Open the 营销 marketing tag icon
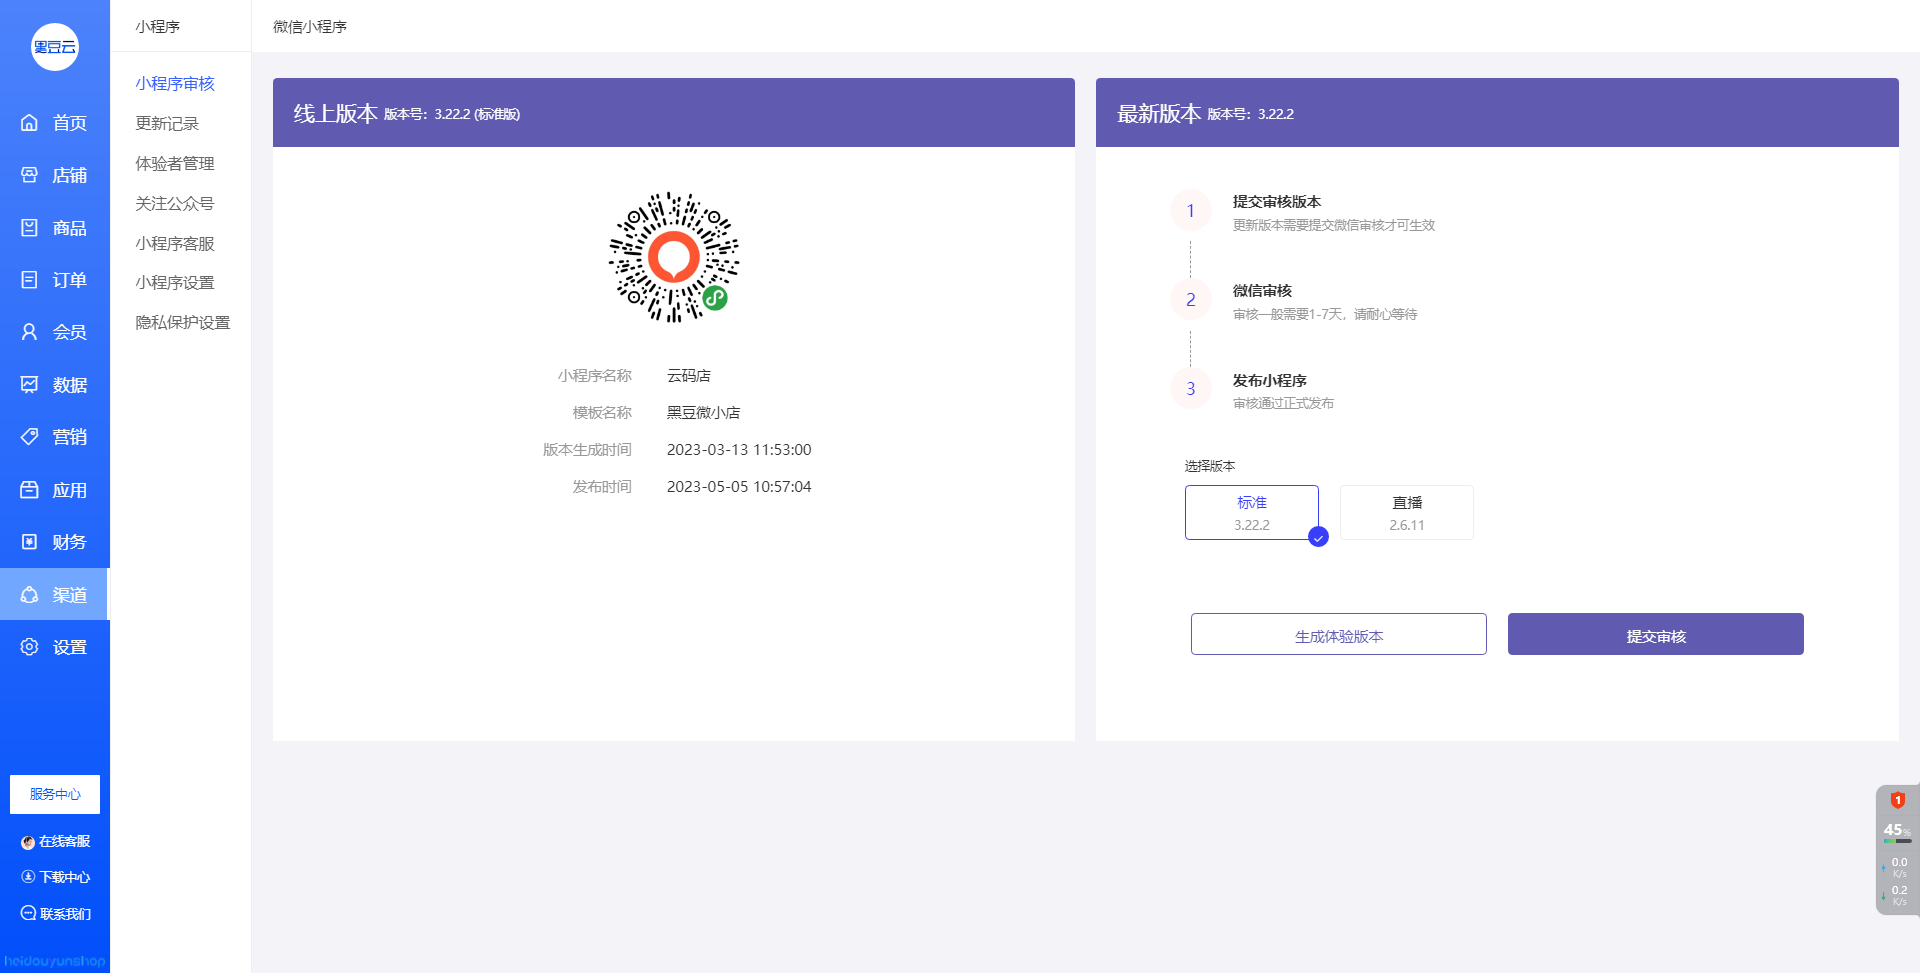The height and width of the screenshot is (973, 1920). pyautogui.click(x=30, y=437)
